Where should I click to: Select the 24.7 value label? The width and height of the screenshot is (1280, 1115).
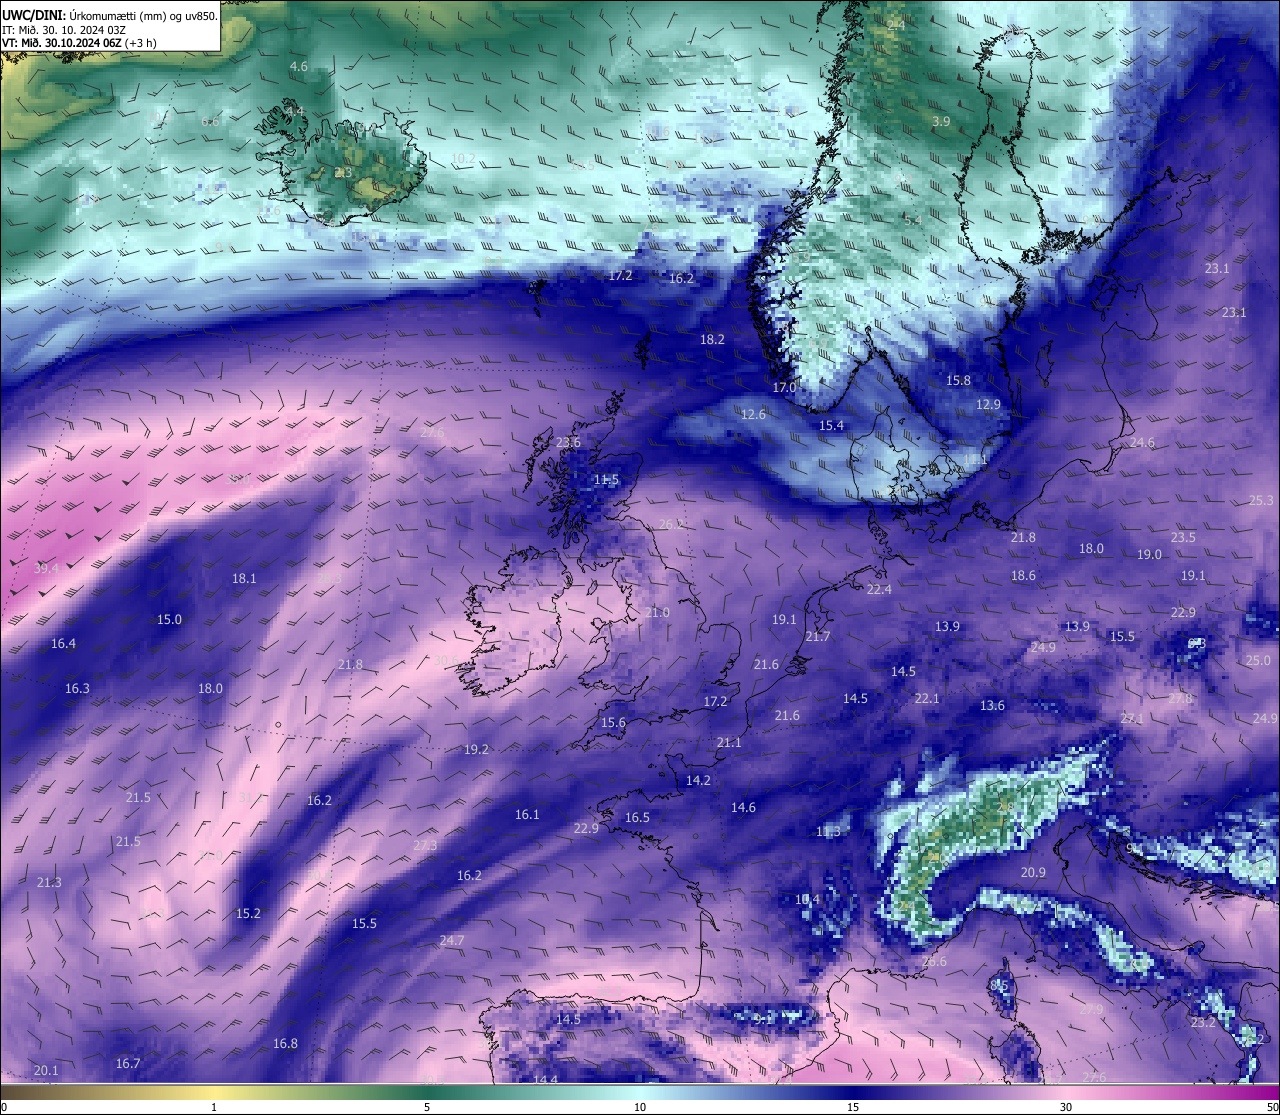[451, 940]
